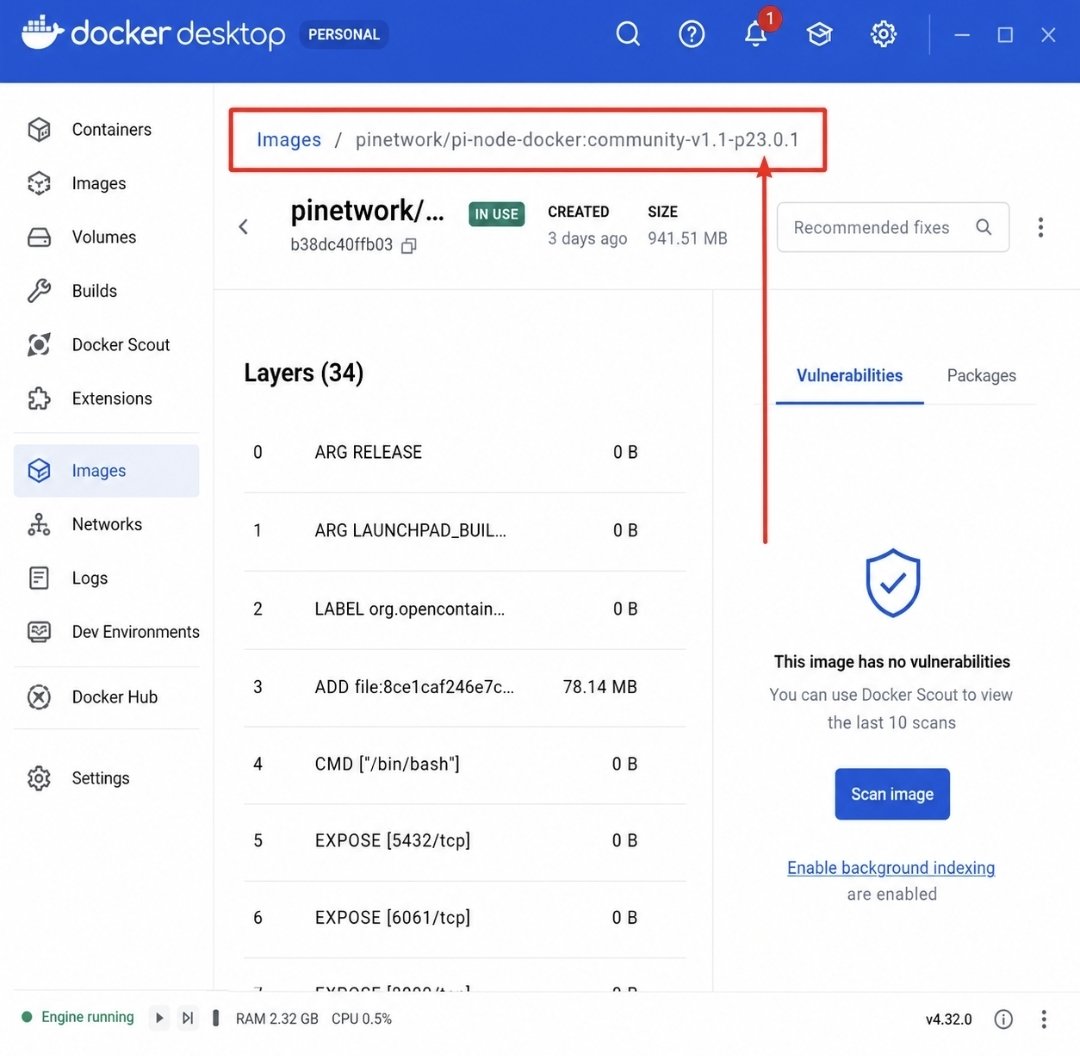Select layer 4 CMD ["/bin/bash"]

pyautogui.click(x=465, y=765)
